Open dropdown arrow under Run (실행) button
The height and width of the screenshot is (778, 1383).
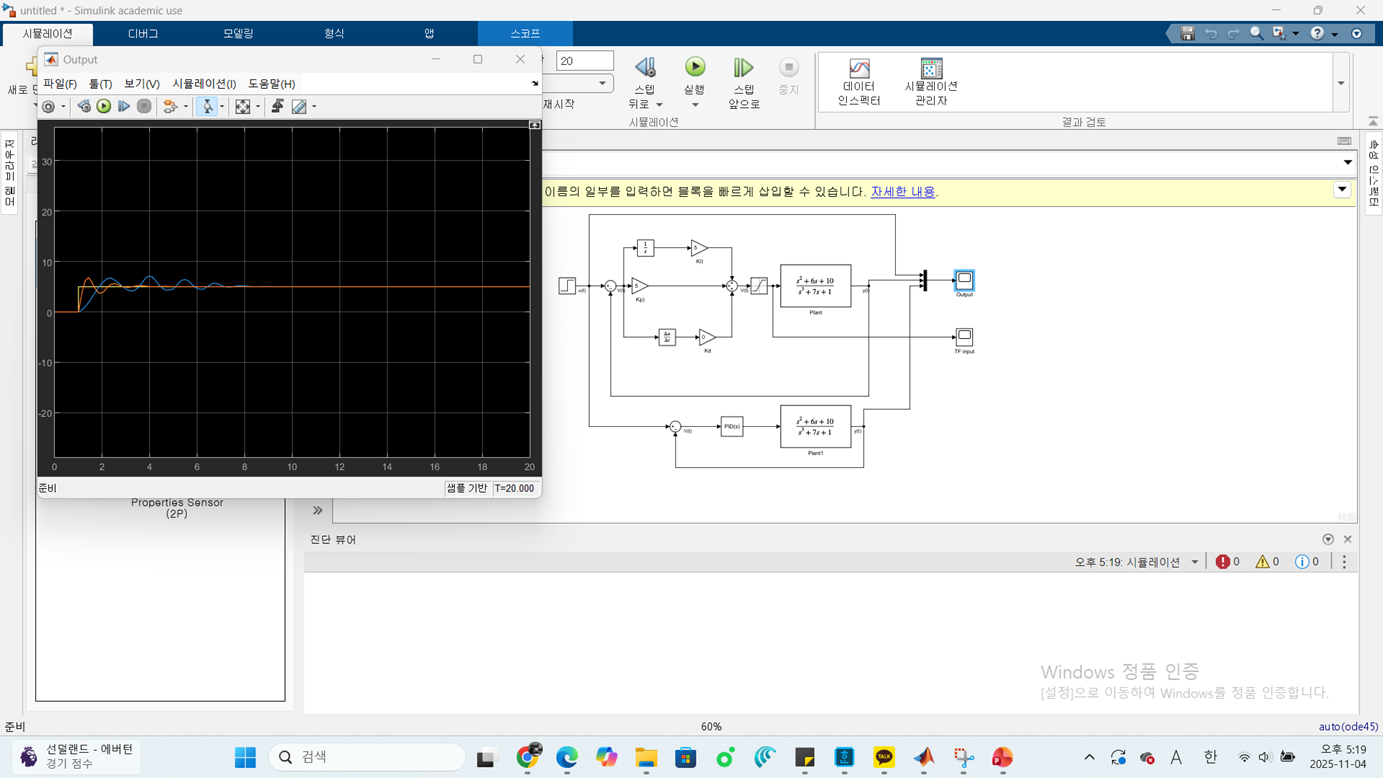695,105
